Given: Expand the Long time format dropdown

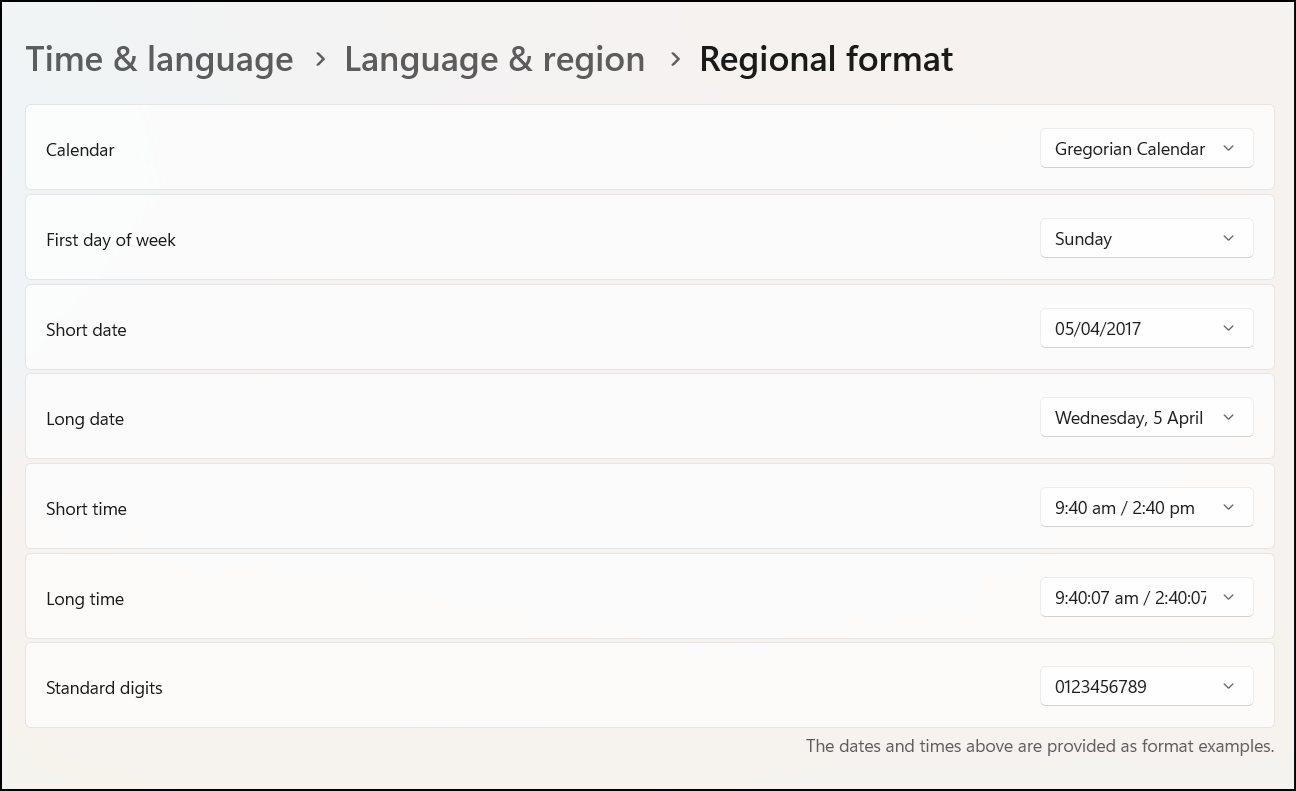Looking at the screenshot, I should click(1146, 597).
